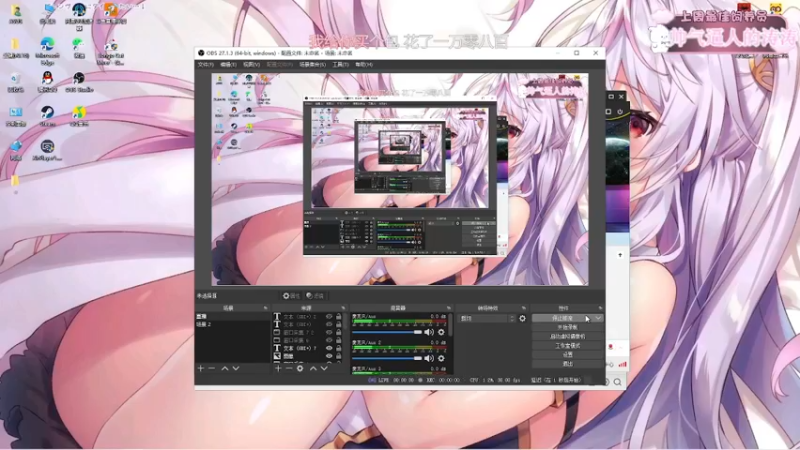Remove the selected scene with the minus icon
The width and height of the screenshot is (800, 450).
(211, 368)
